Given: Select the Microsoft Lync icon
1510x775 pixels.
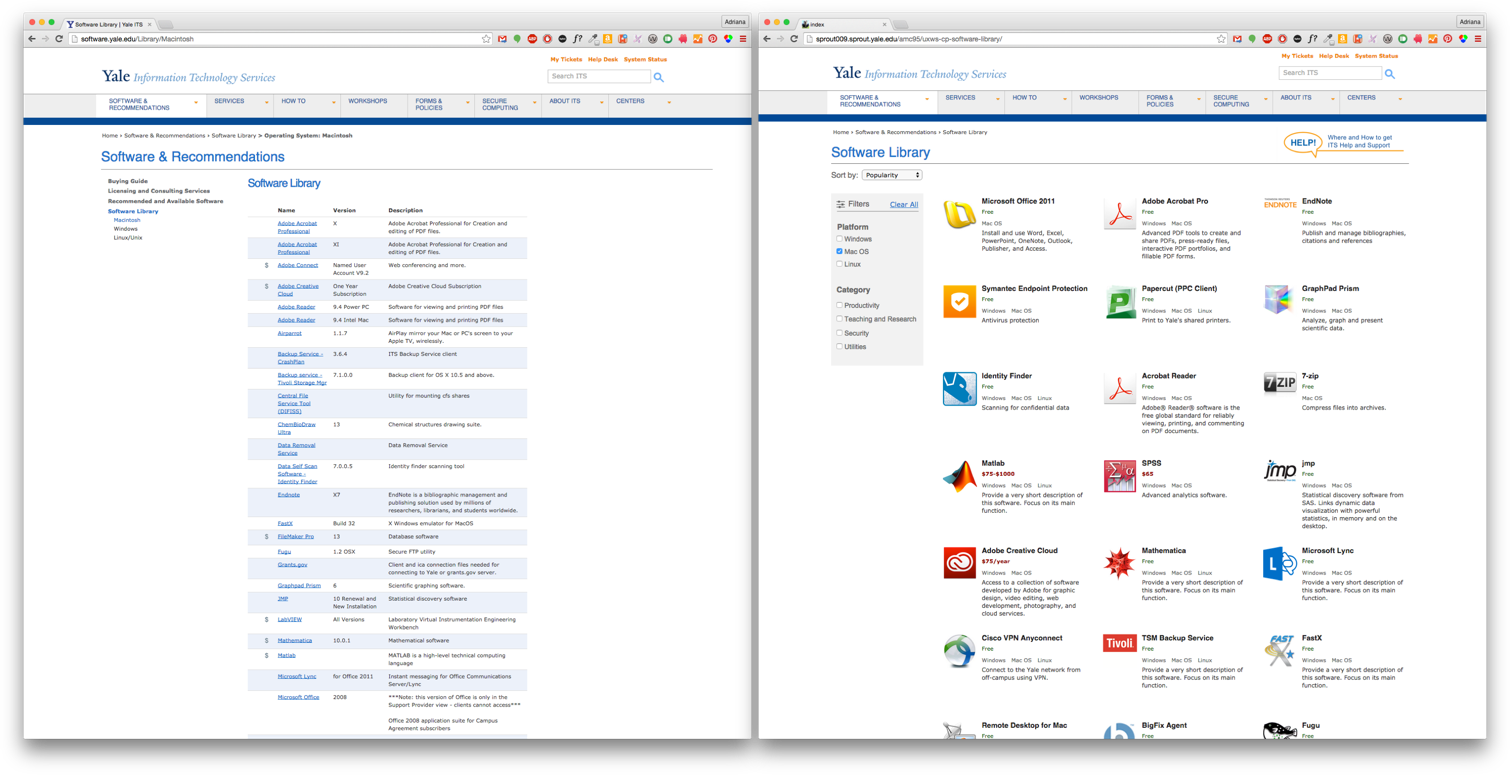Looking at the screenshot, I should point(1280,564).
